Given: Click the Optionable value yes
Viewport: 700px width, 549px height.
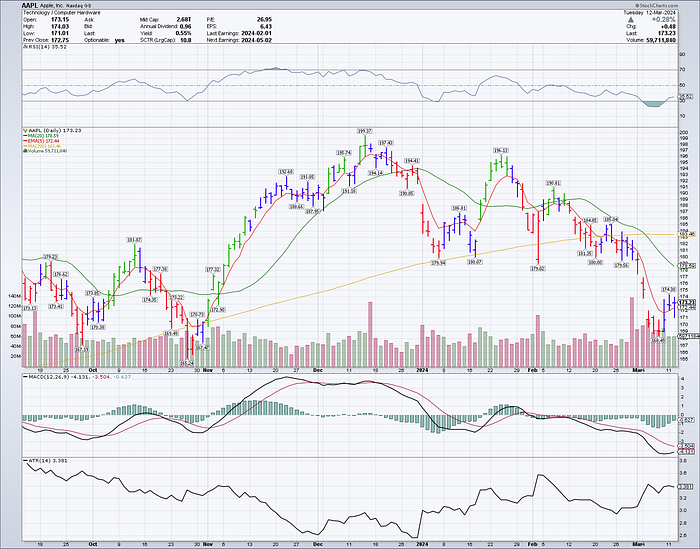Looking at the screenshot, I should point(120,40).
